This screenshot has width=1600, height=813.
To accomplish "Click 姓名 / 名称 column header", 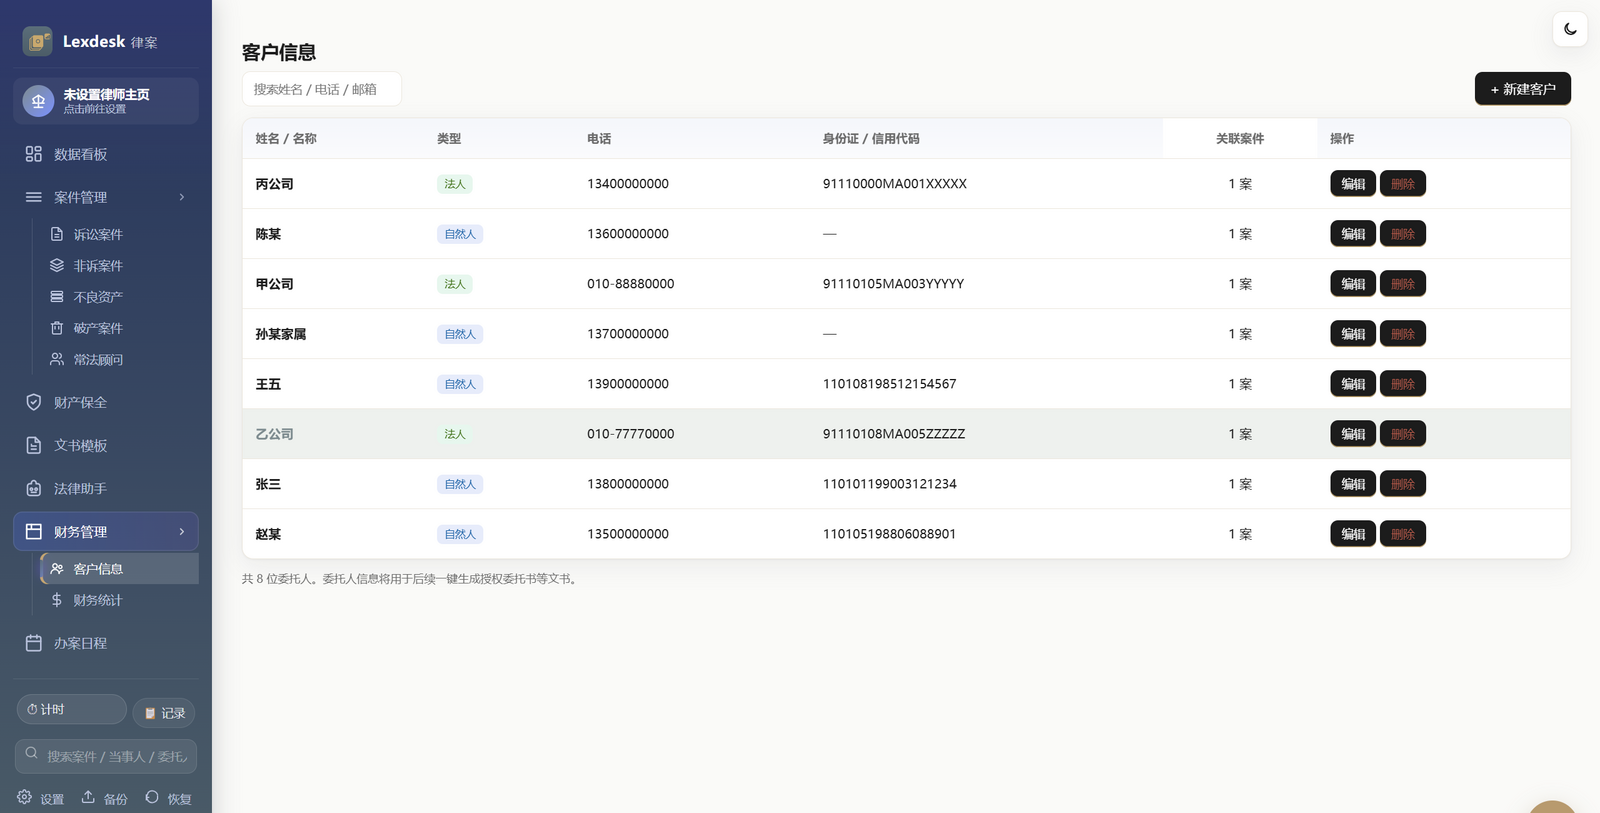I will pyautogui.click(x=286, y=139).
